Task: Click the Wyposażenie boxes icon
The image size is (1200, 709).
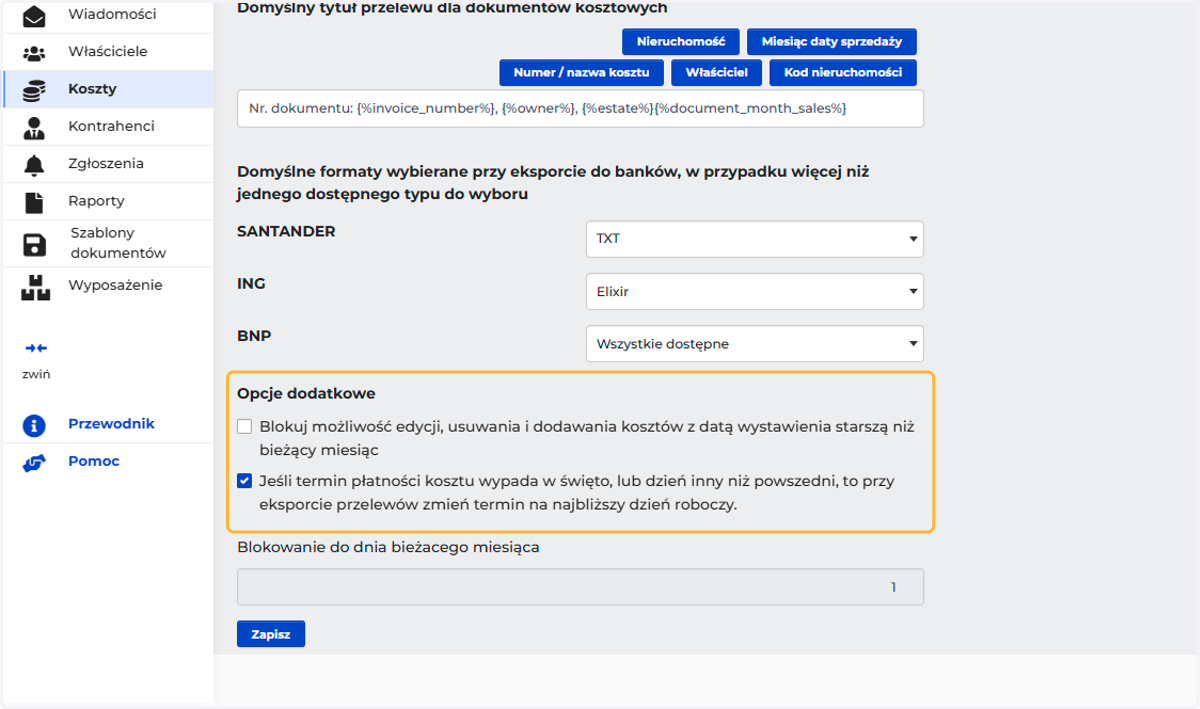Action: [35, 287]
